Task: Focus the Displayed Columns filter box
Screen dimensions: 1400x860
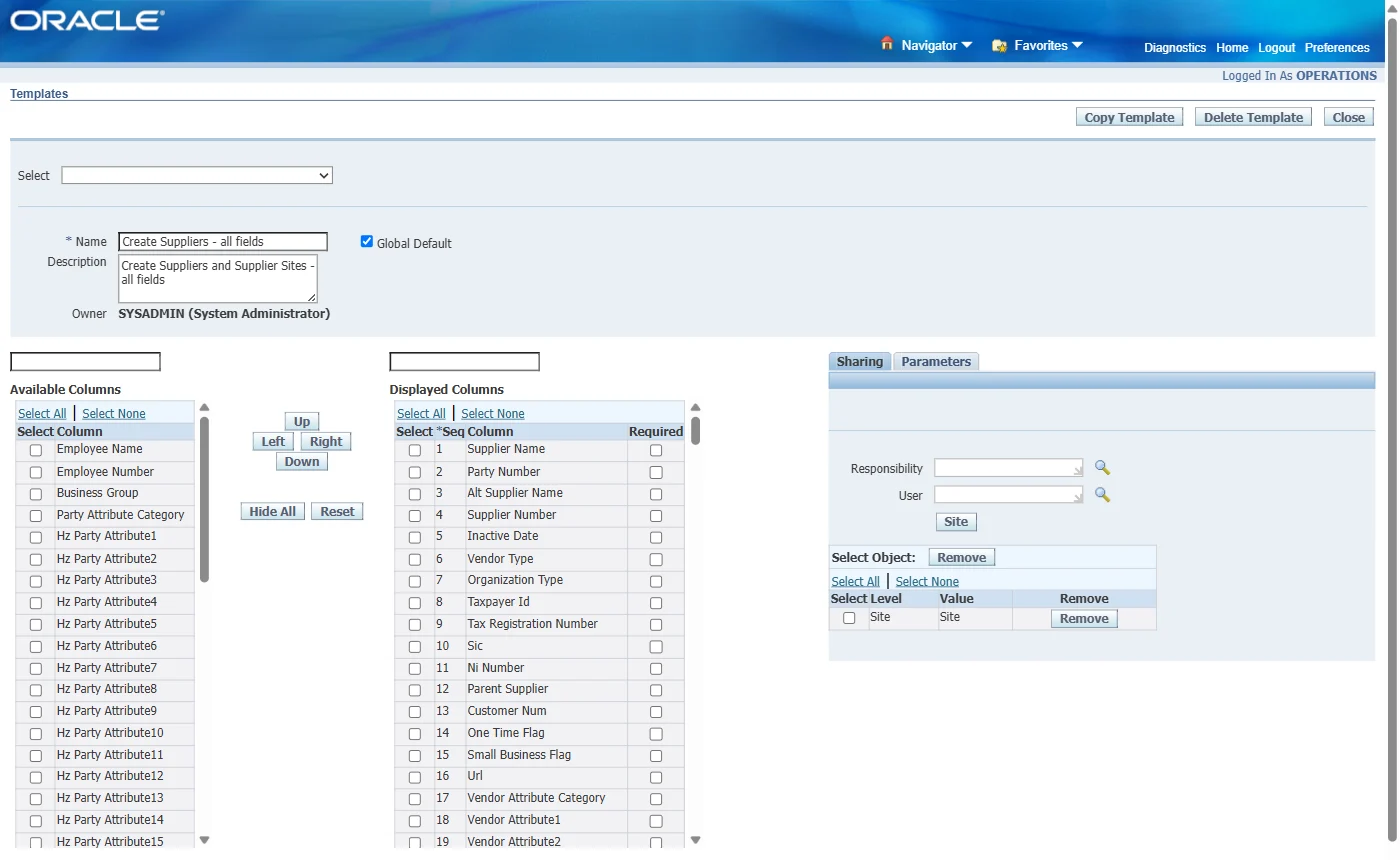Action: coord(464,362)
